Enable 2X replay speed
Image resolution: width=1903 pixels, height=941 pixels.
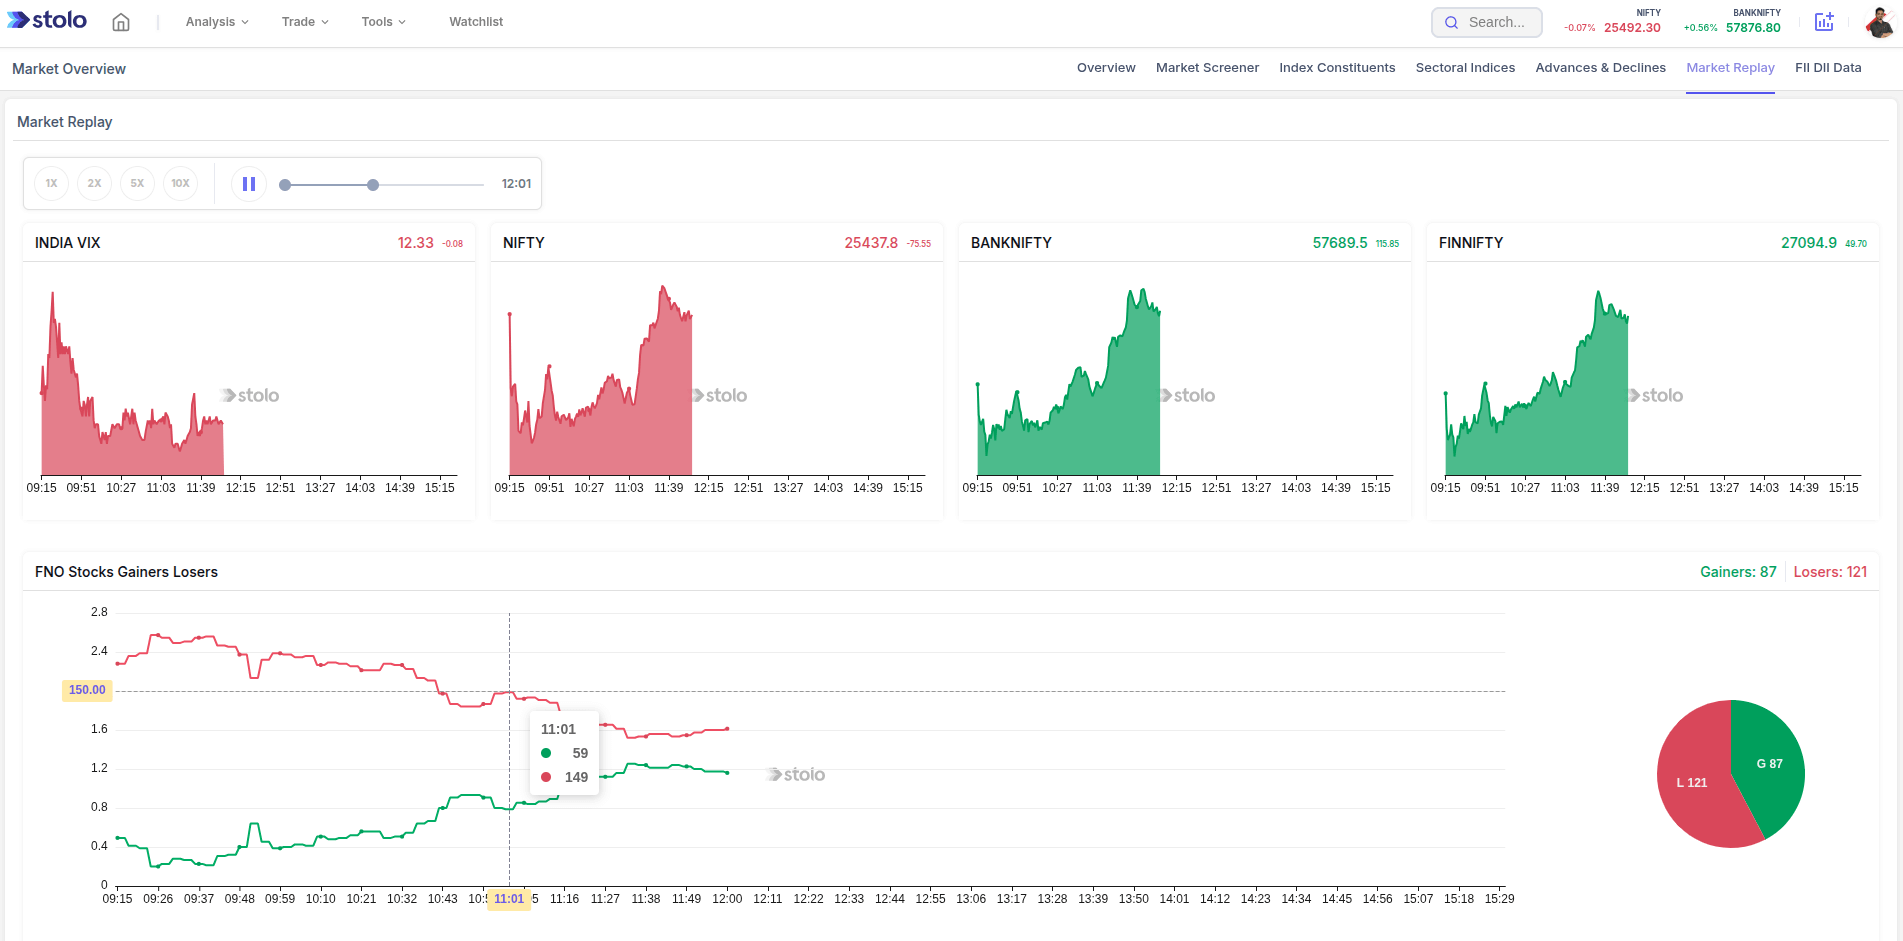point(94,183)
